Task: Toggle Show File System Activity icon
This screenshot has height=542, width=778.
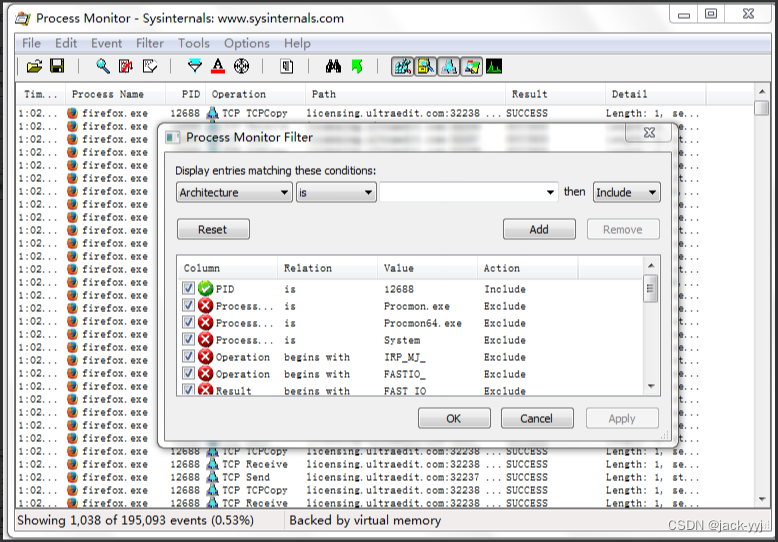Action: (x=426, y=67)
